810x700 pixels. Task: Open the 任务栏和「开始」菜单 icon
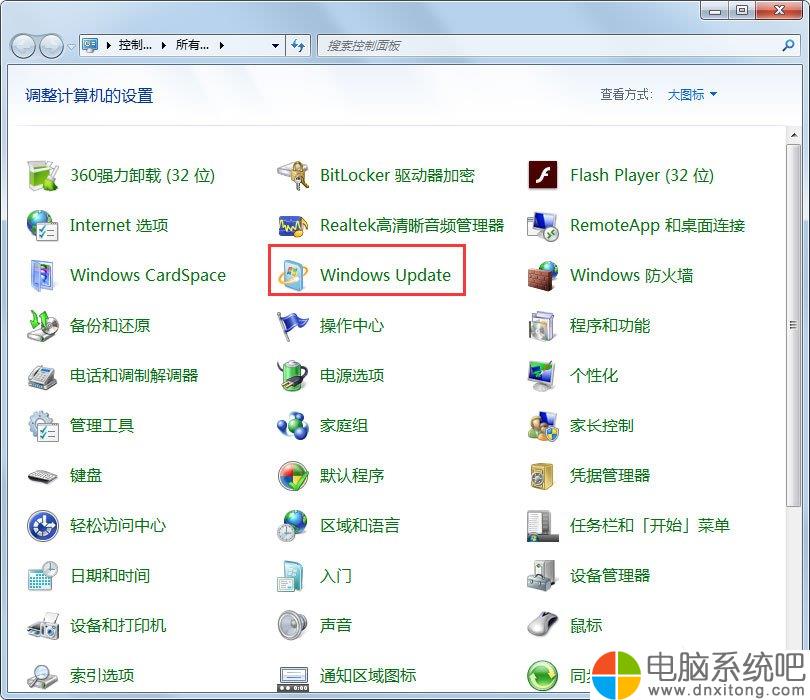pos(543,526)
